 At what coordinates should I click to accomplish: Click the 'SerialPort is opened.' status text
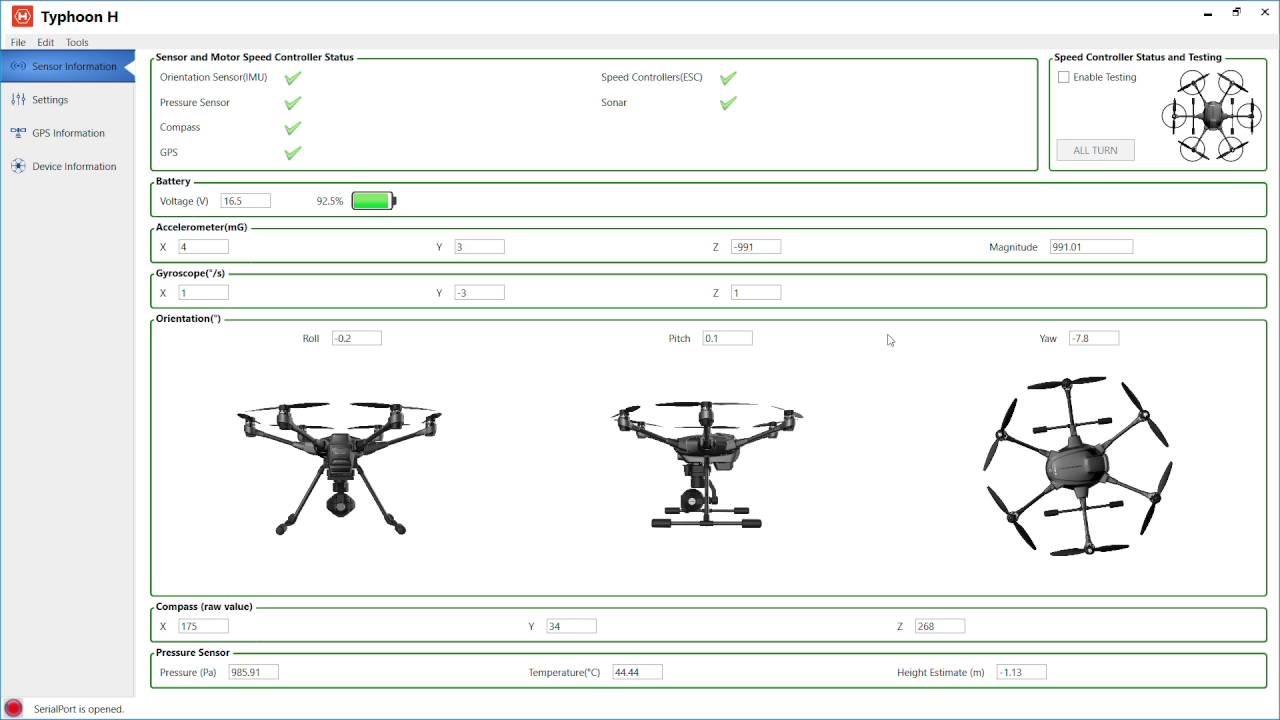pyautogui.click(x=79, y=709)
